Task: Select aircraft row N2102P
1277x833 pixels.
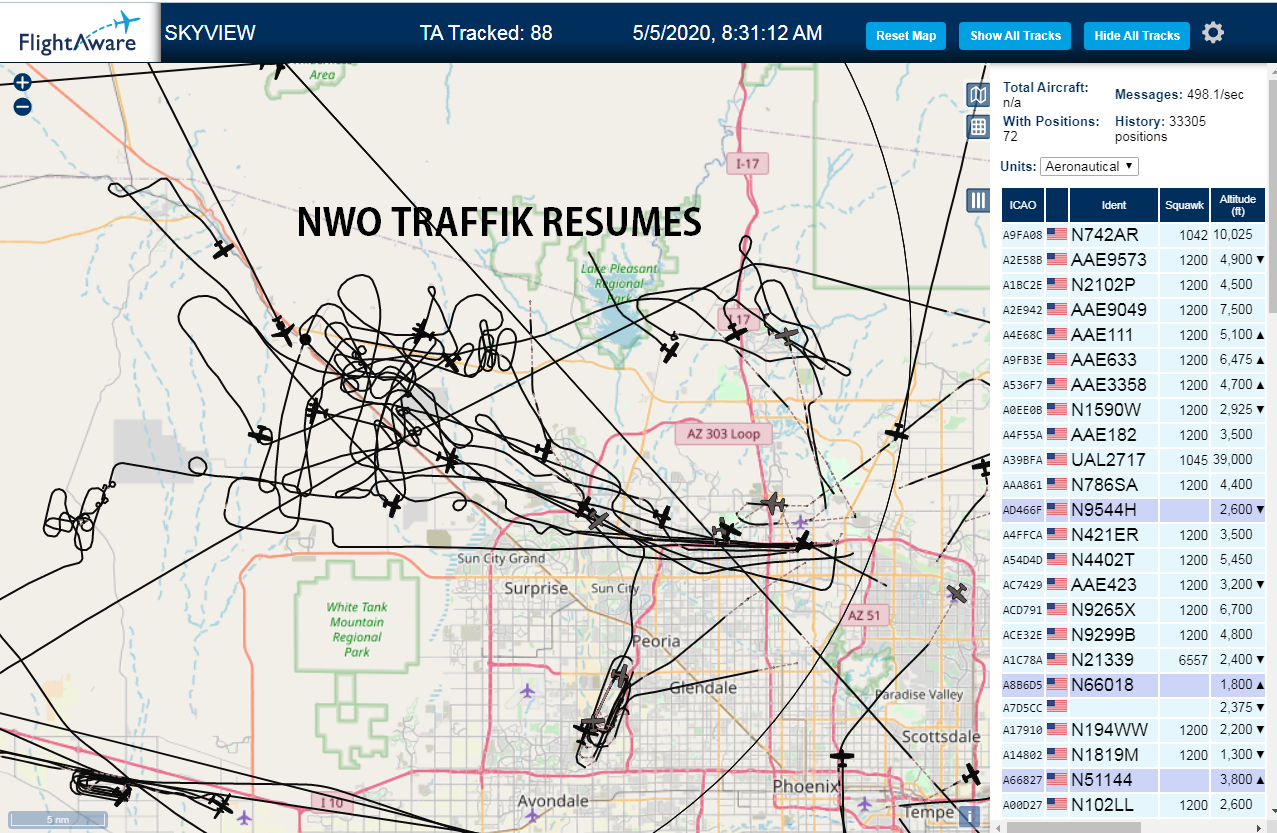Action: (1133, 285)
